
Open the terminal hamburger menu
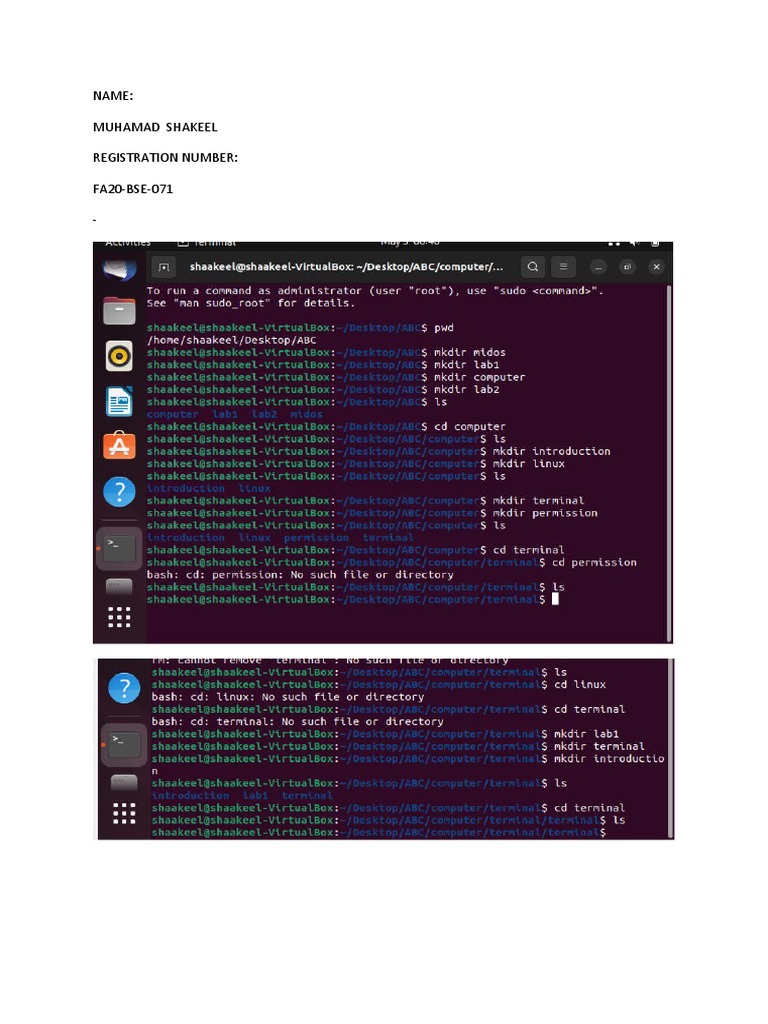[x=563, y=266]
